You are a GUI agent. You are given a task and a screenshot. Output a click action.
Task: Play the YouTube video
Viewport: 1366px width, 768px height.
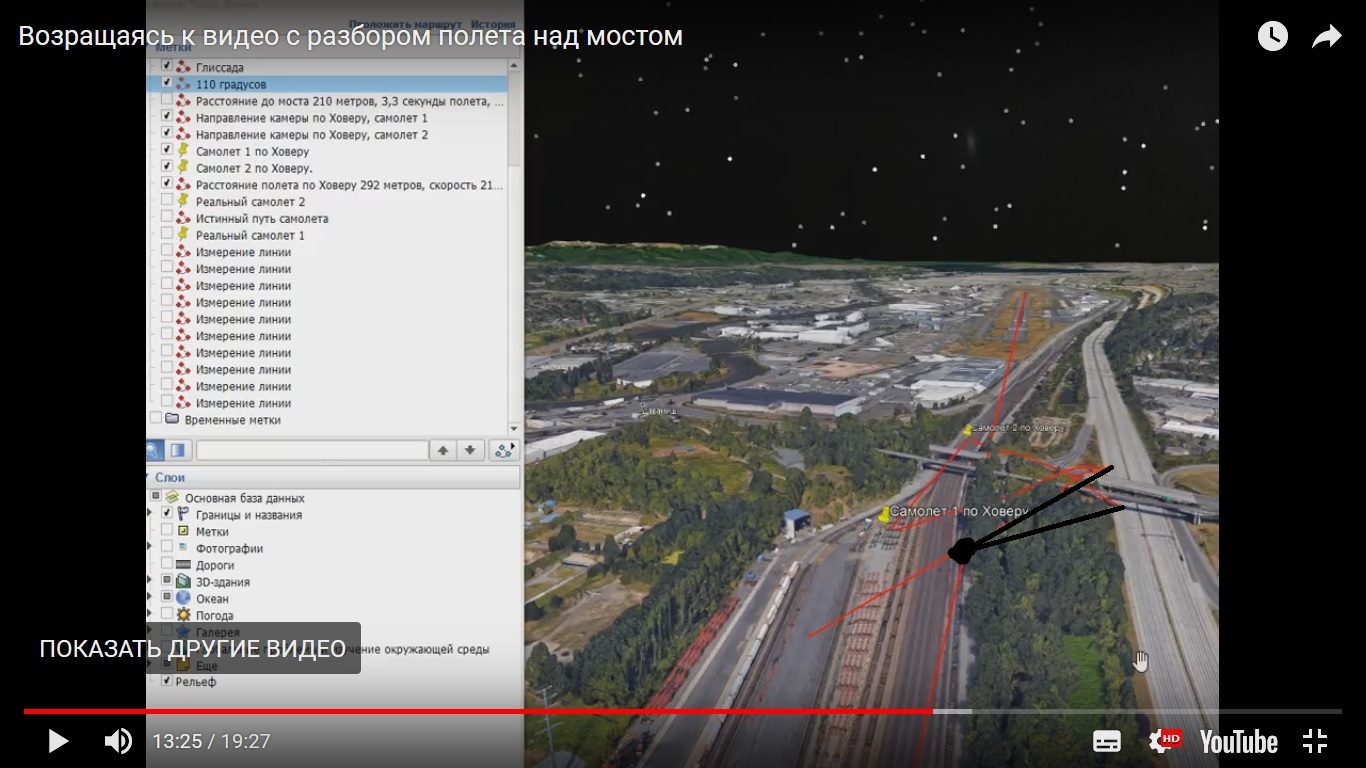[x=58, y=741]
